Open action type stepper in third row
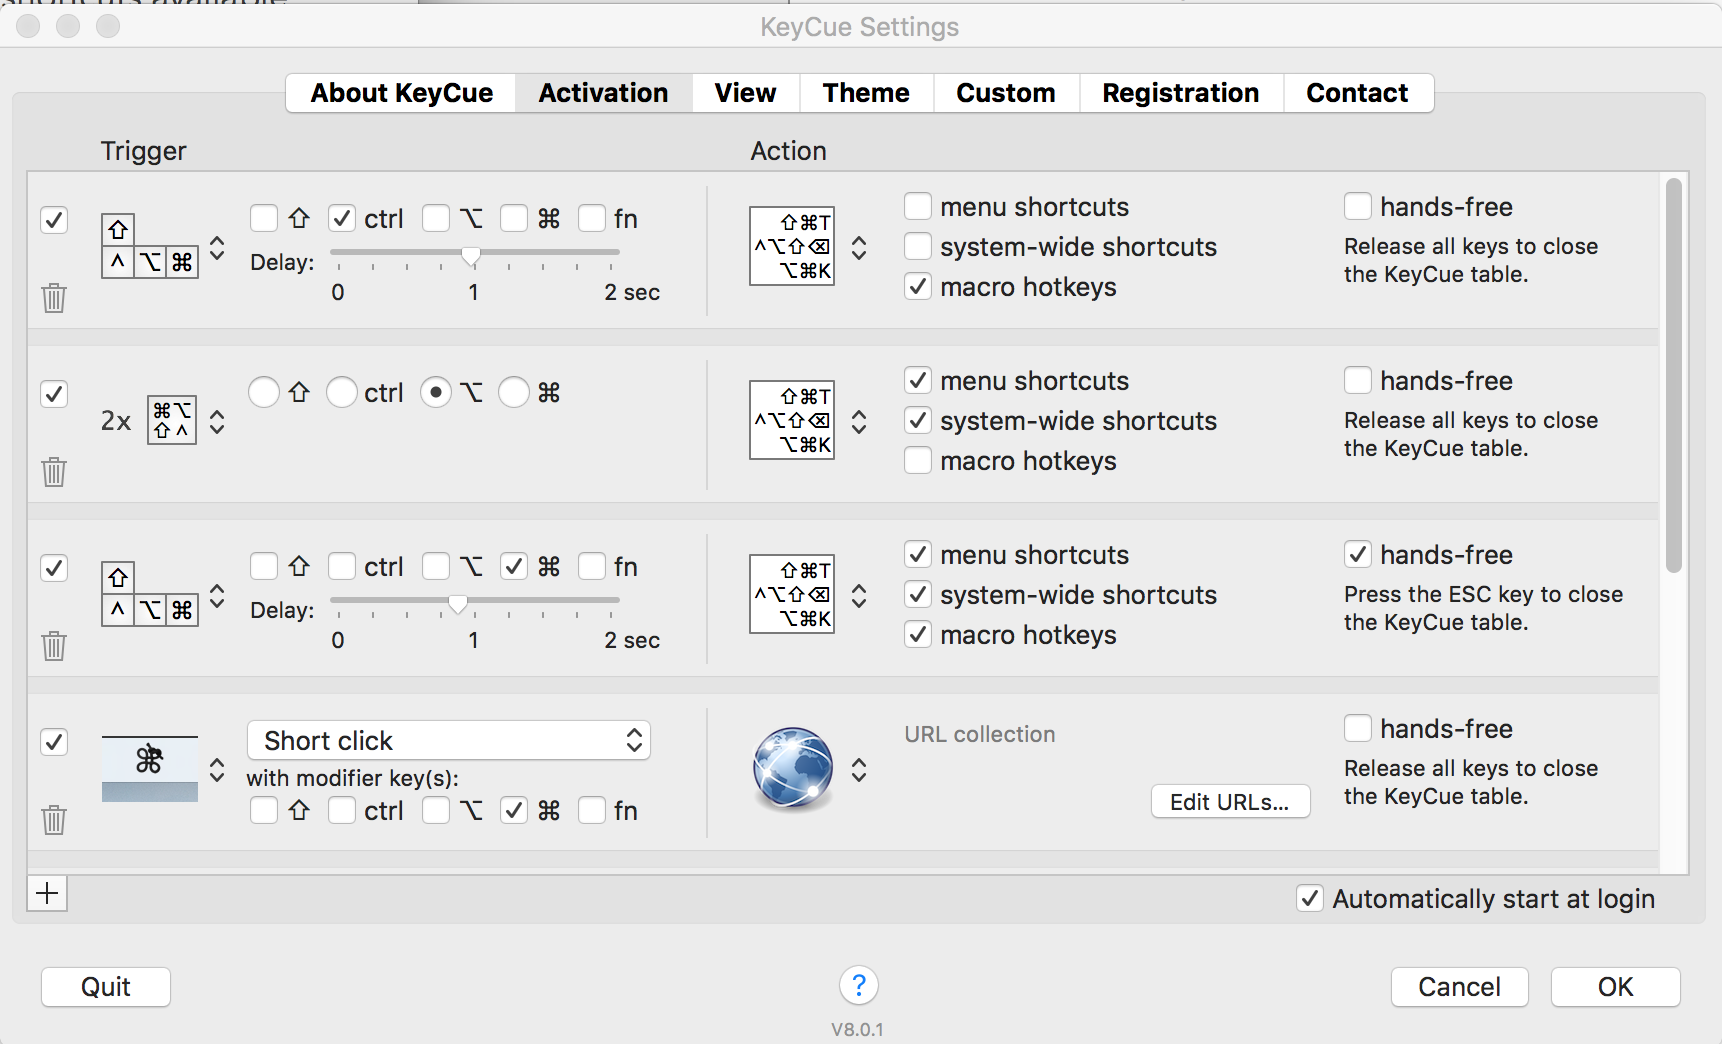This screenshot has height=1044, width=1722. click(859, 595)
